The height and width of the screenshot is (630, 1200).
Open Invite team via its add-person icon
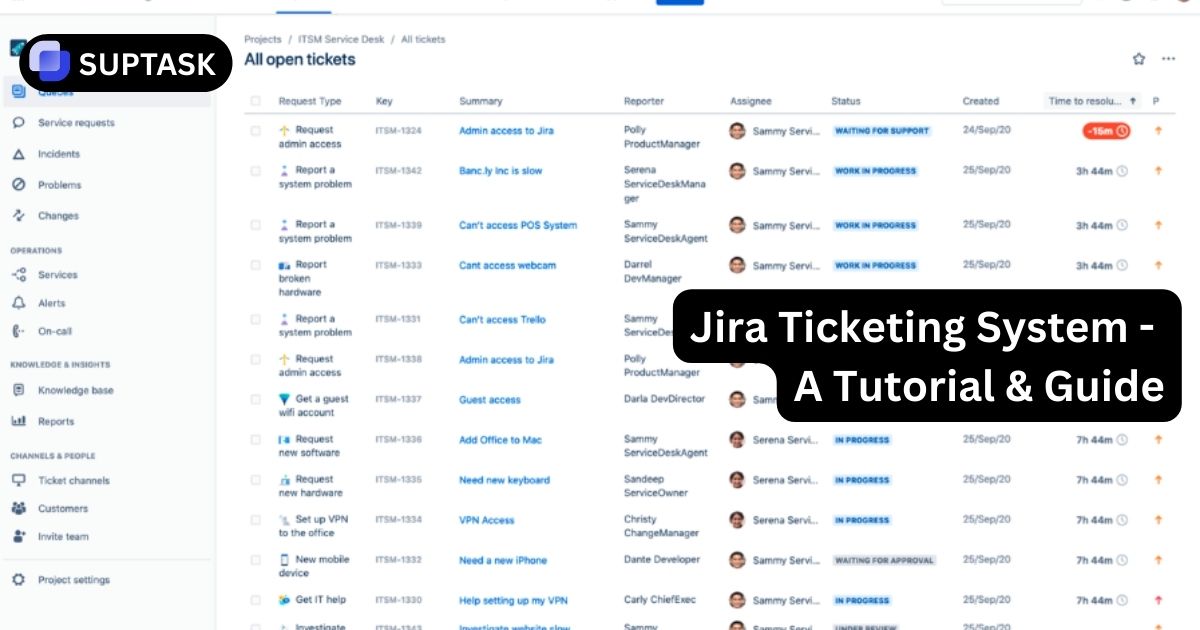18,536
